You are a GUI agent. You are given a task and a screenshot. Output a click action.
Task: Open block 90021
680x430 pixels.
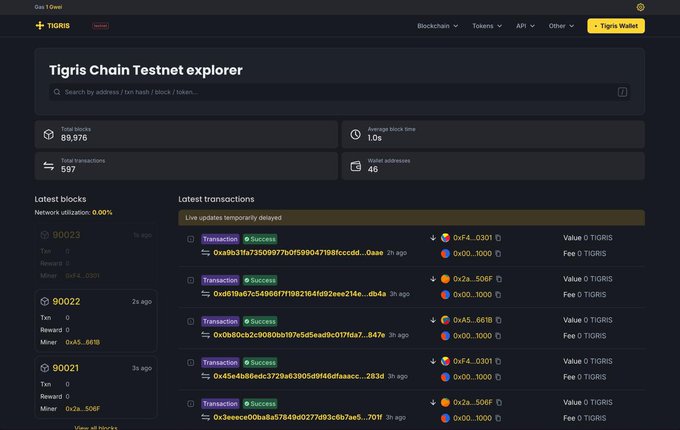(x=65, y=368)
